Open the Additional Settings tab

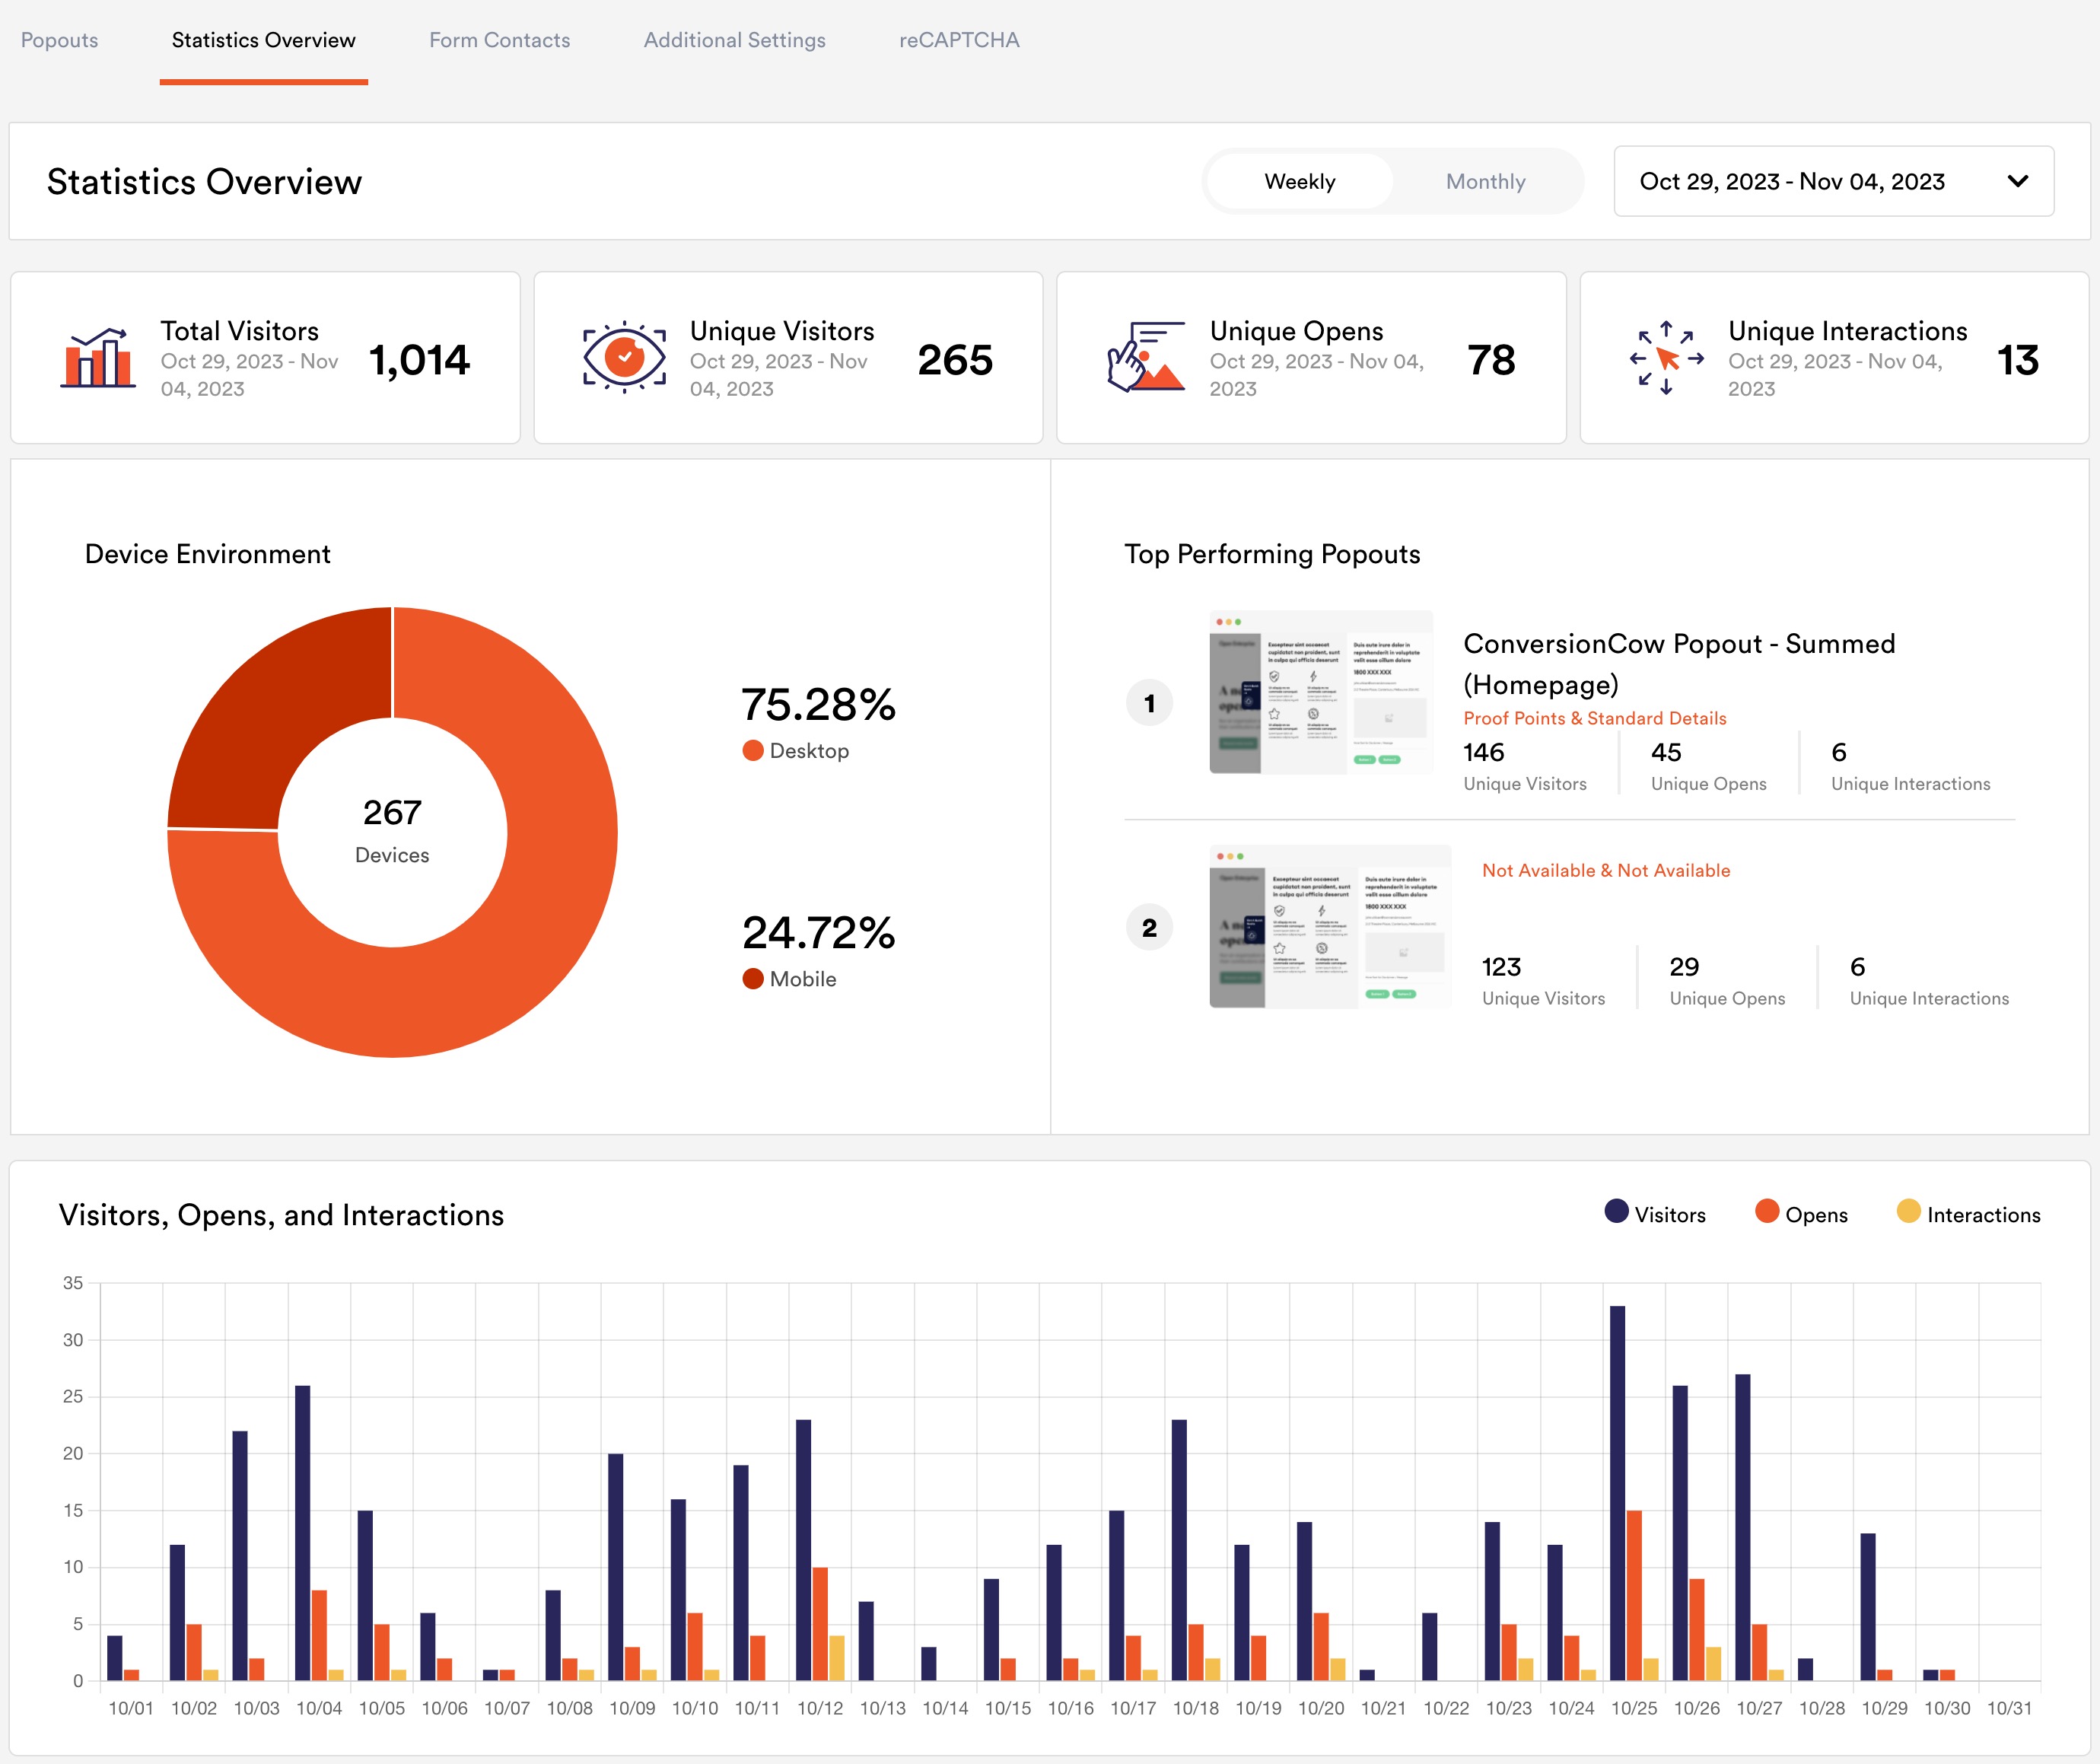(734, 40)
